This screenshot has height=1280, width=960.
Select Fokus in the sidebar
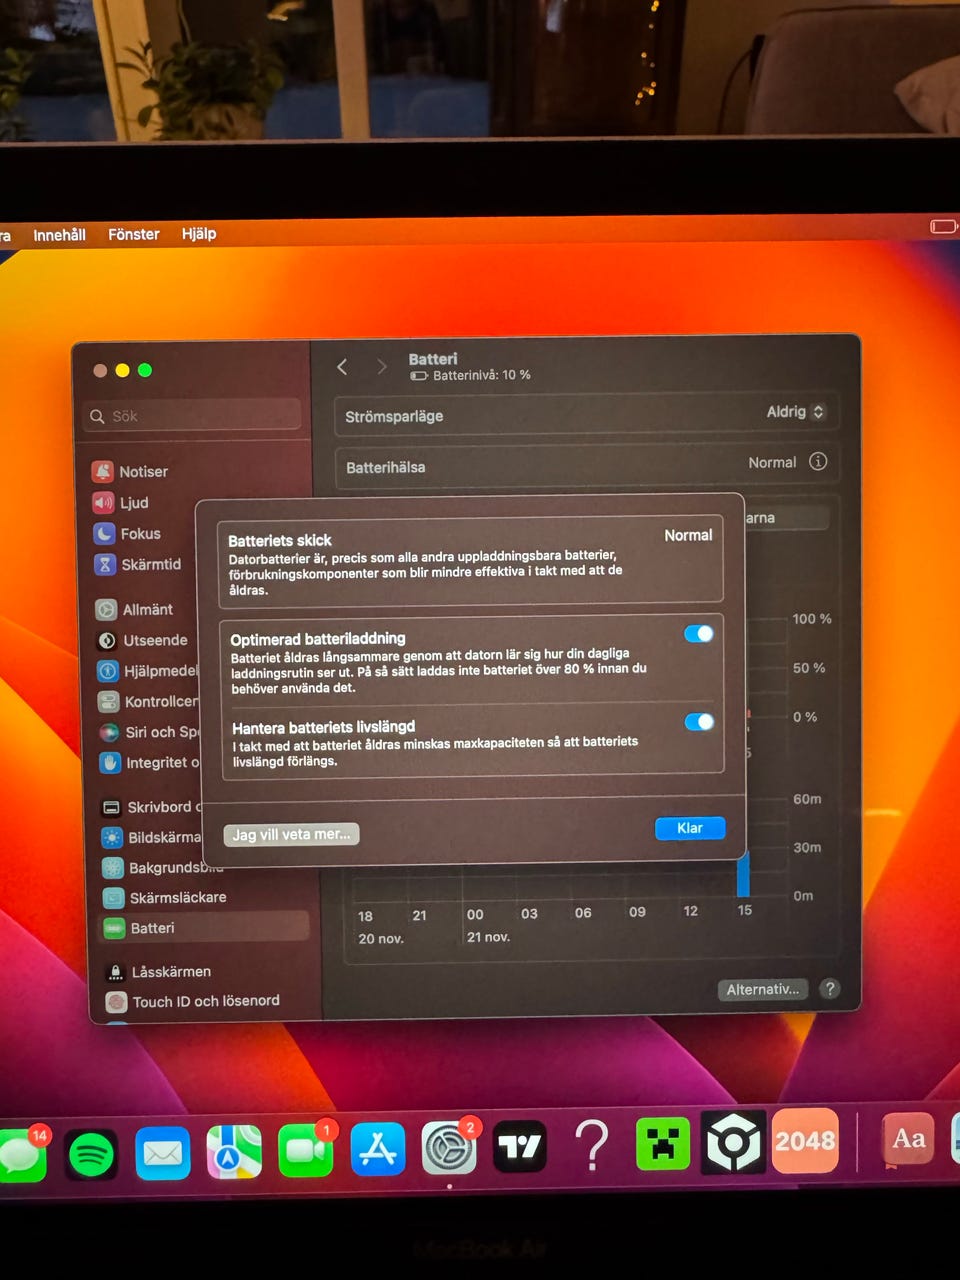(x=127, y=533)
